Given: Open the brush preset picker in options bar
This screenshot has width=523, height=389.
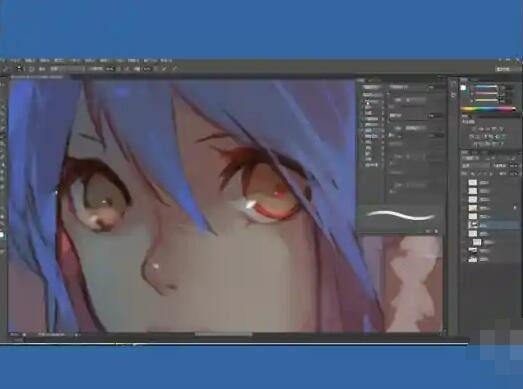Looking at the screenshot, I should point(20,69).
